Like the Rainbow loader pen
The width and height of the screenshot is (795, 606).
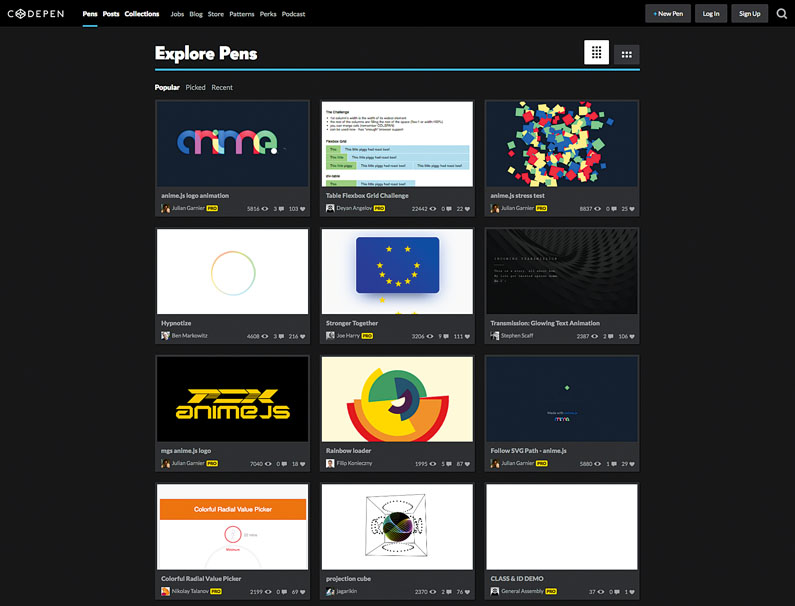[x=467, y=464]
